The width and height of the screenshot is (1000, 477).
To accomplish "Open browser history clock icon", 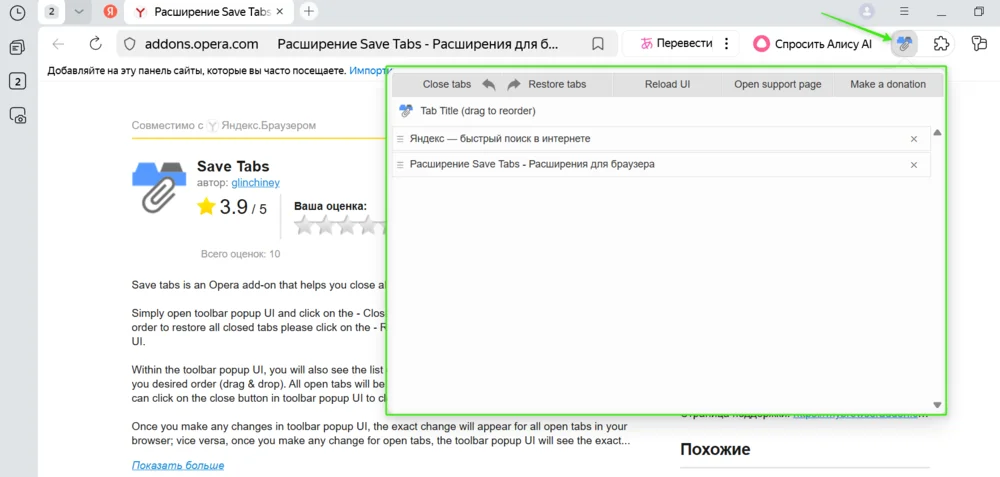I will pyautogui.click(x=18, y=12).
